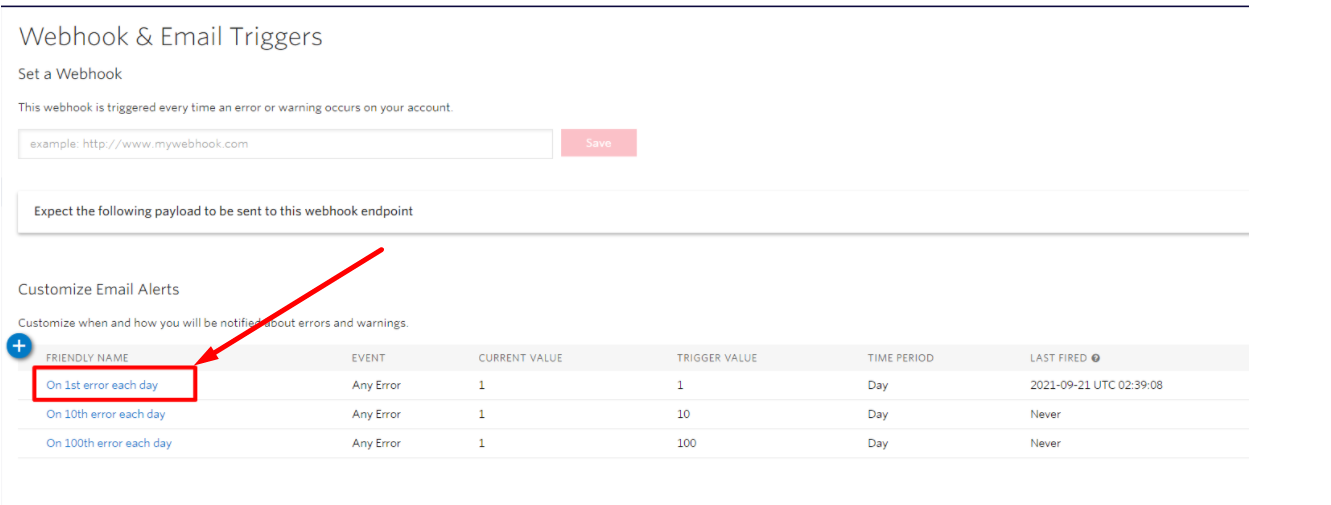Click the CURRENT VALUE column header
Viewport: 1331px width, 505px height.
pyautogui.click(x=520, y=358)
